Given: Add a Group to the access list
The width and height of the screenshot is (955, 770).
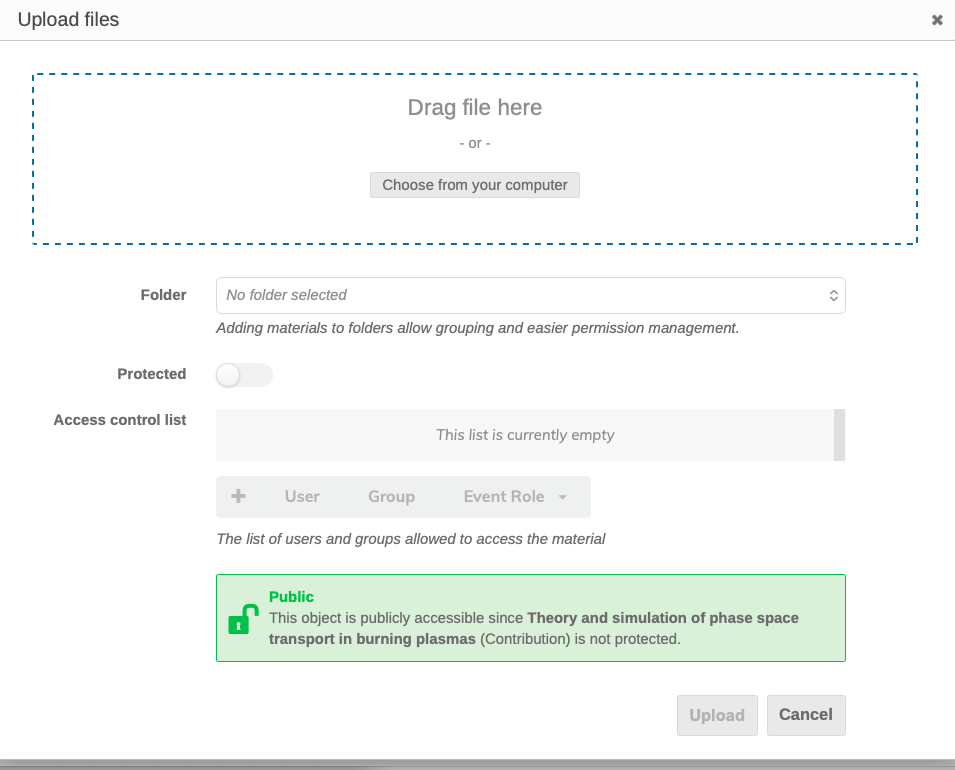Looking at the screenshot, I should 391,496.
